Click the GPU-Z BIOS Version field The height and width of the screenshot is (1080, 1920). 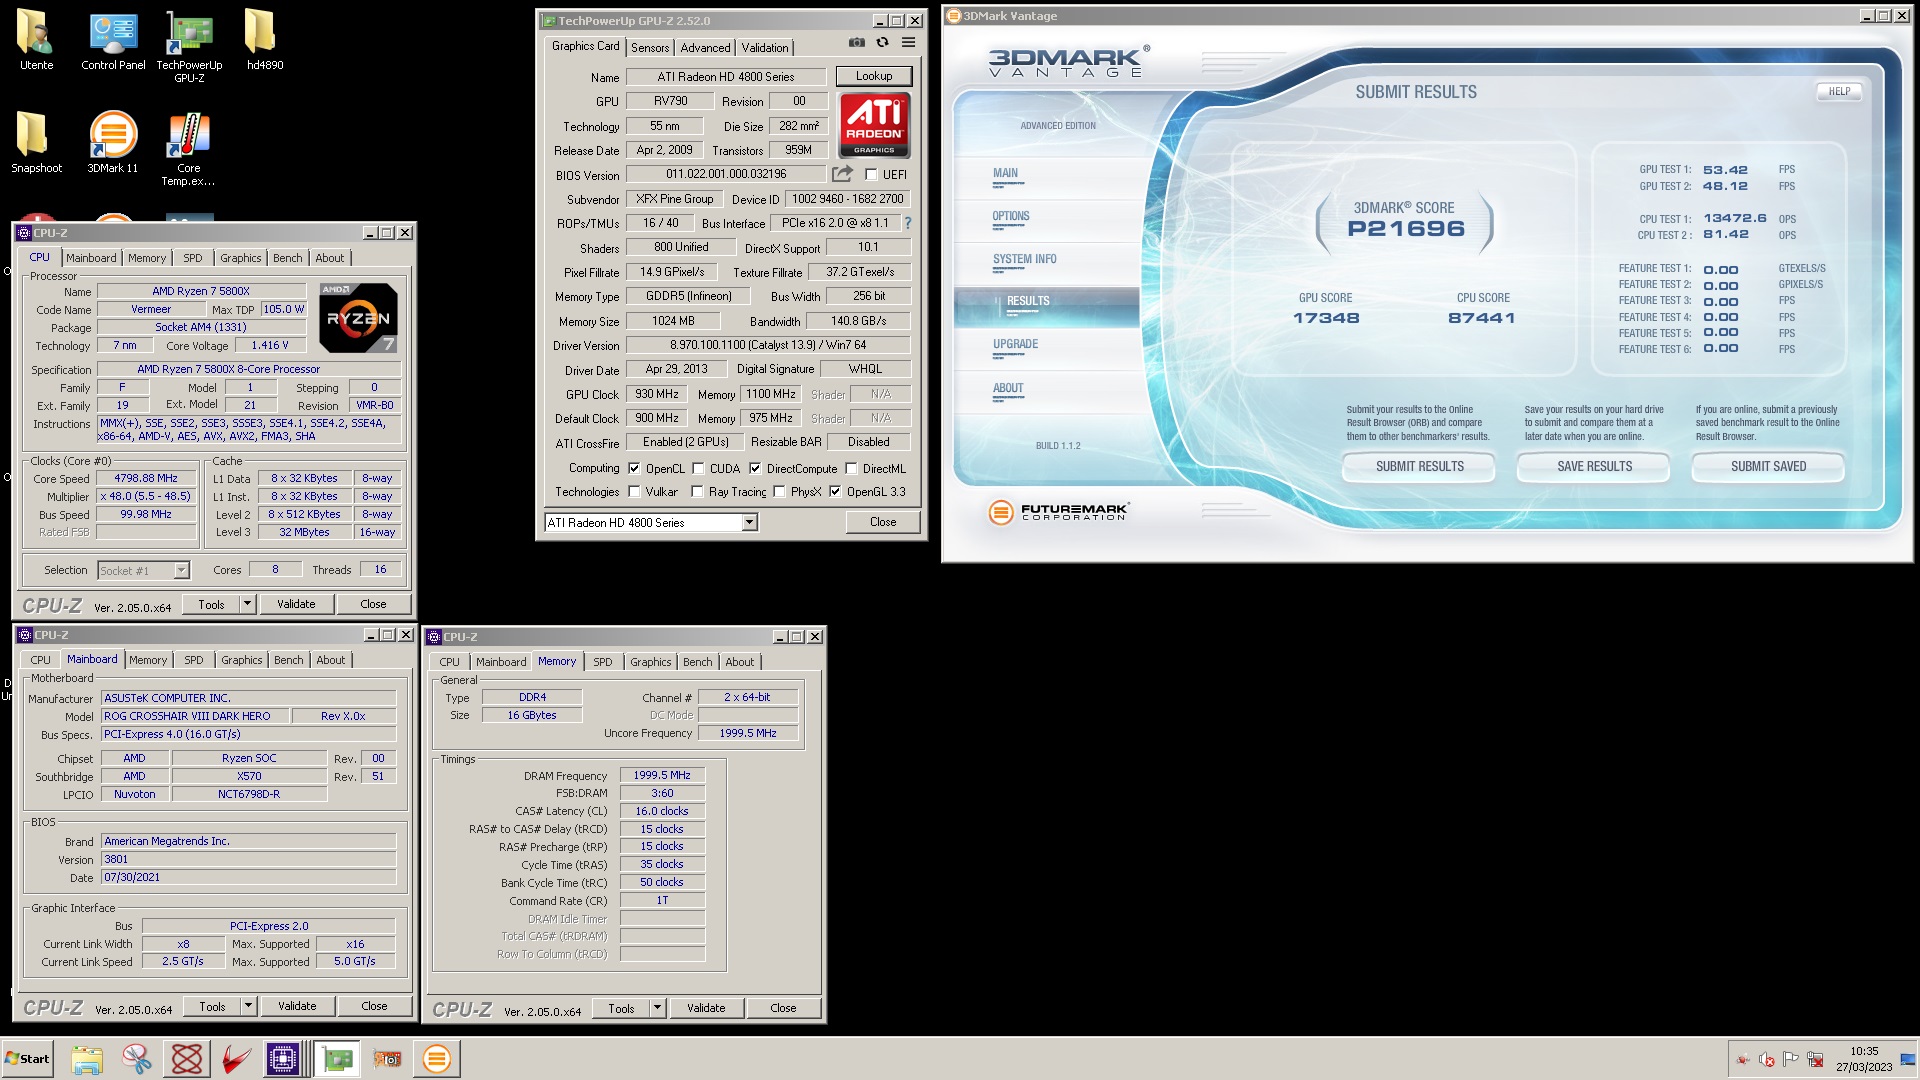pos(727,174)
